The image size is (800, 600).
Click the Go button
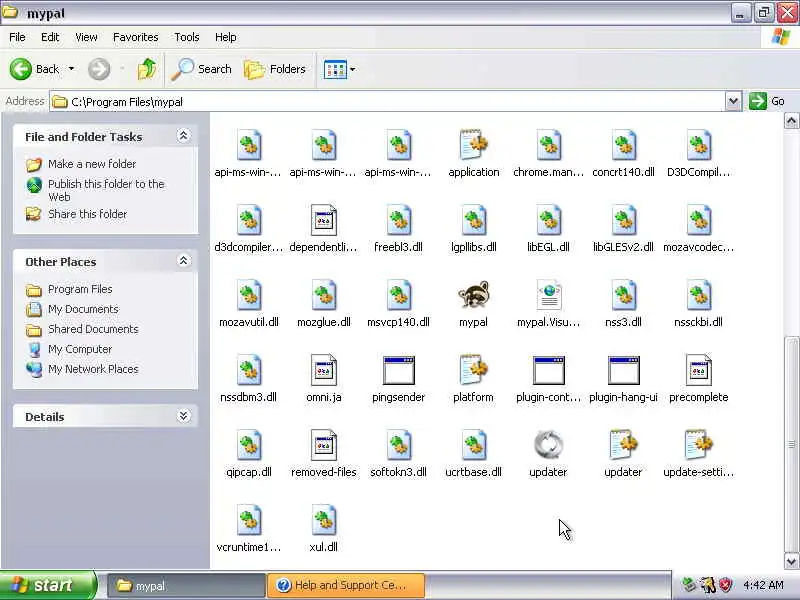pyautogui.click(x=767, y=101)
